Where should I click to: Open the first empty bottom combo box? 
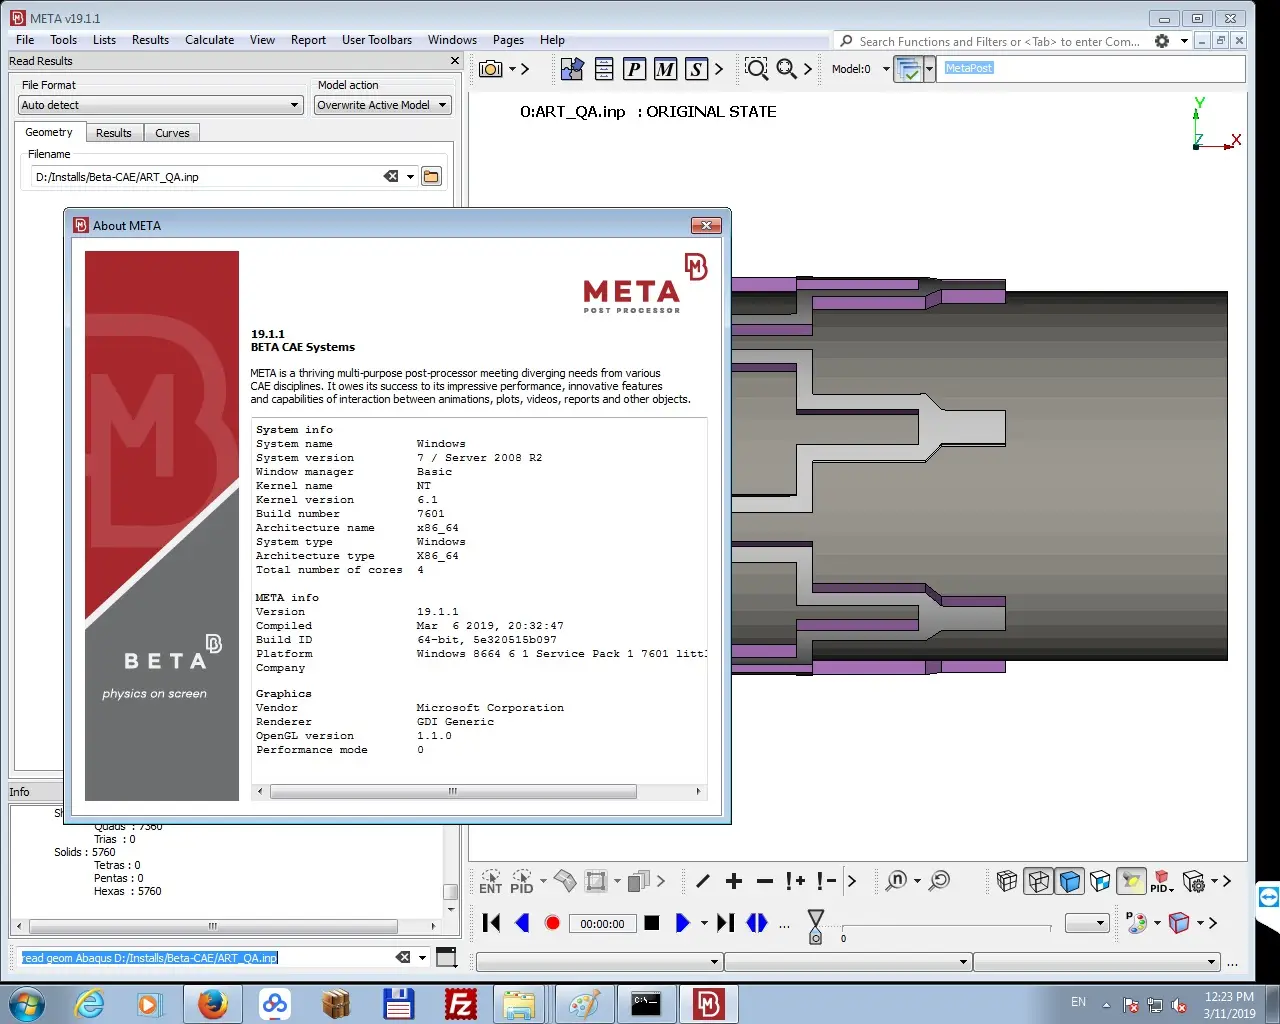point(599,962)
